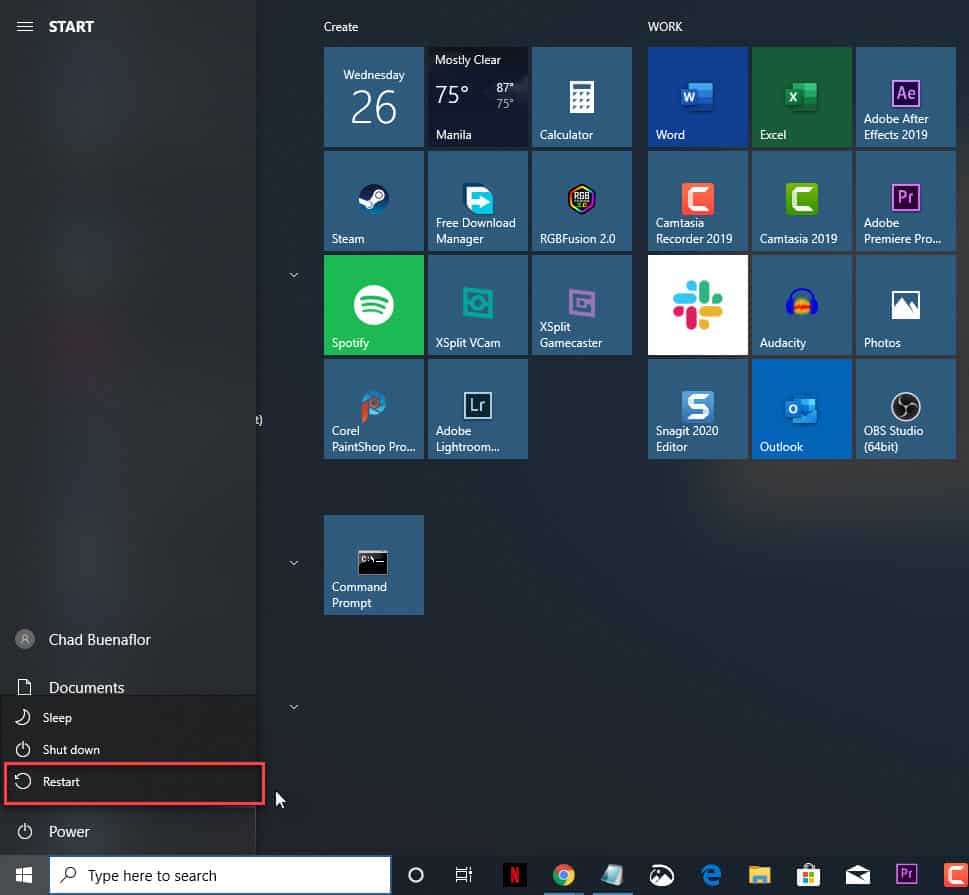Open the RGBFusion 2.0 tile
This screenshot has width=969, height=895.
pyautogui.click(x=582, y=201)
